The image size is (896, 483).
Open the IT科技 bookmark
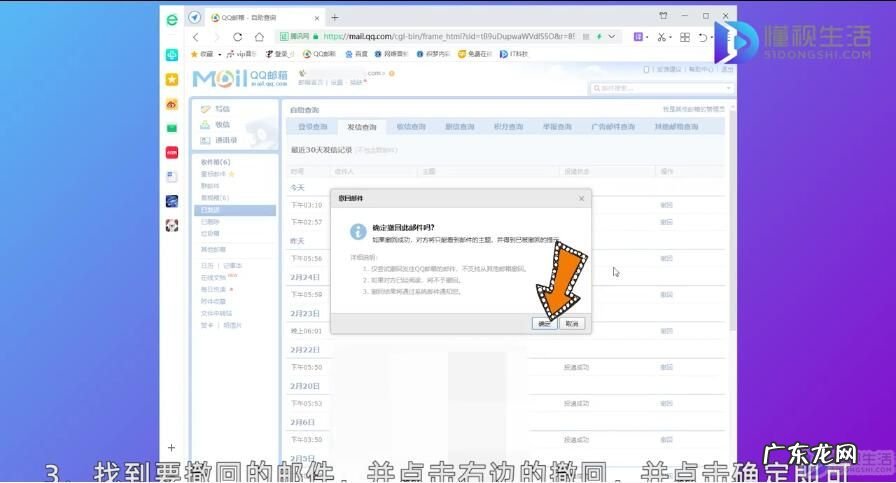click(514, 54)
